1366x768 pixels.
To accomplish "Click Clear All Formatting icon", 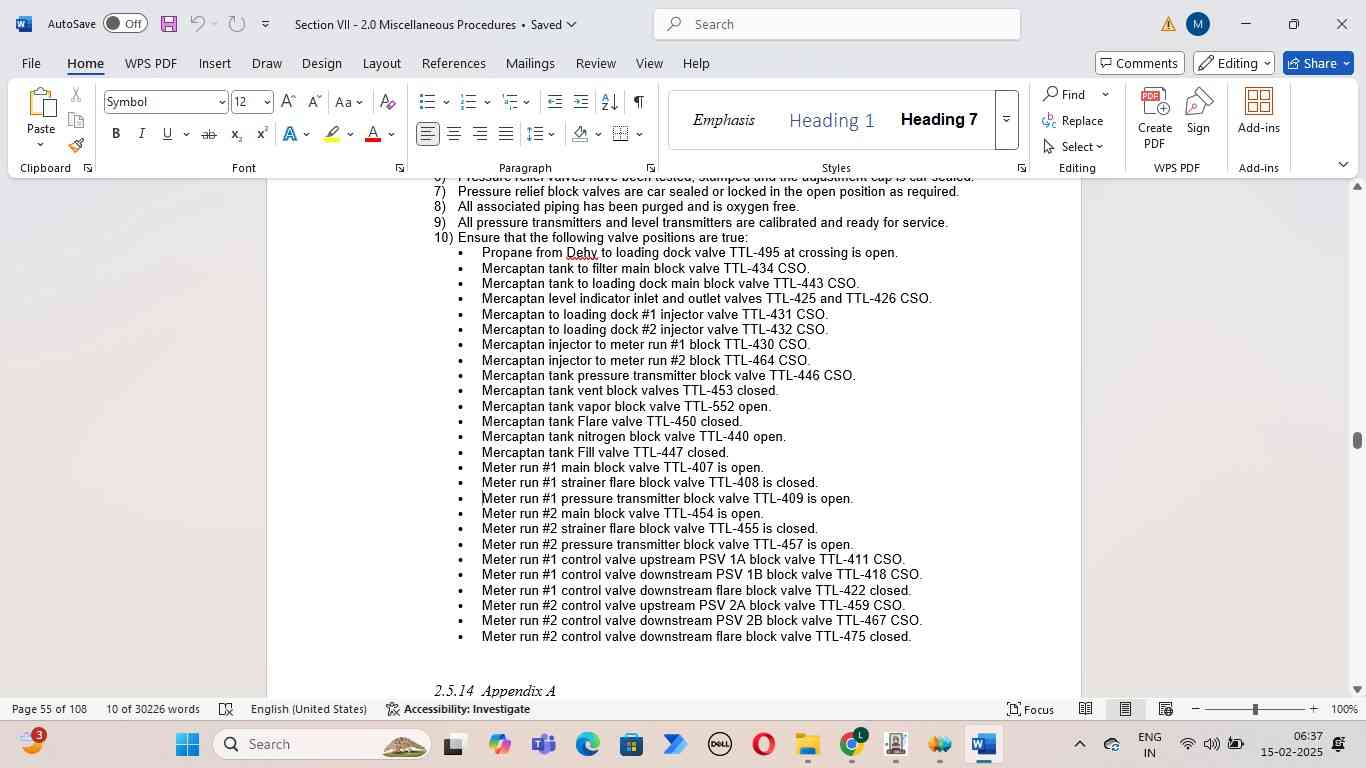I will pyautogui.click(x=388, y=102).
